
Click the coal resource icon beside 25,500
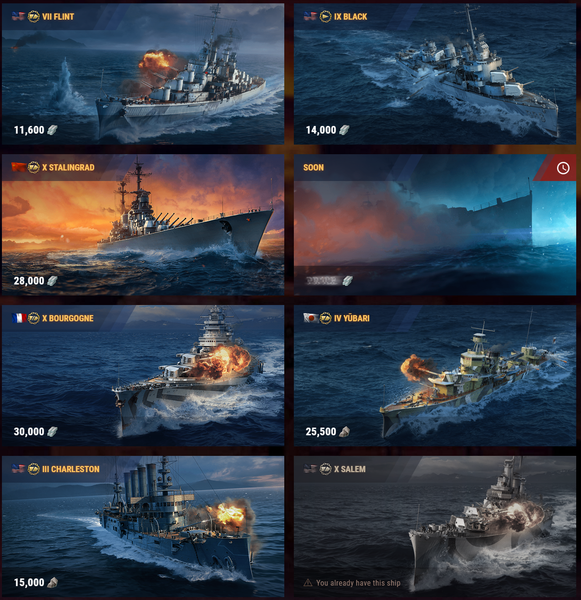(344, 432)
